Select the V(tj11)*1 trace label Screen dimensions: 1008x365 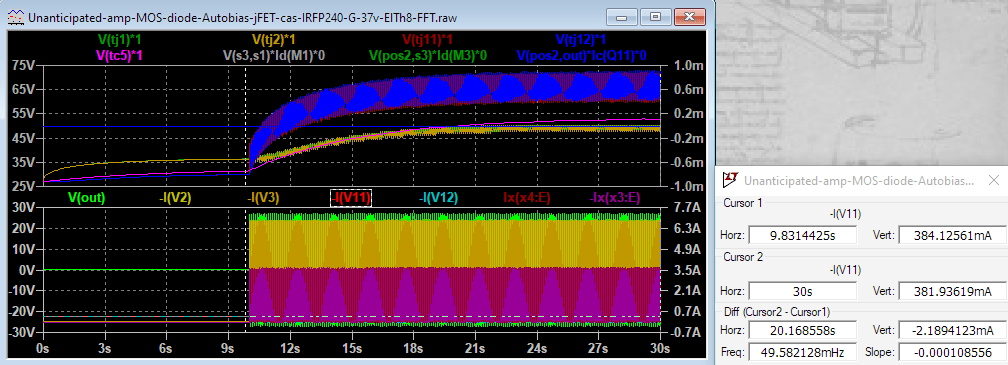(428, 40)
